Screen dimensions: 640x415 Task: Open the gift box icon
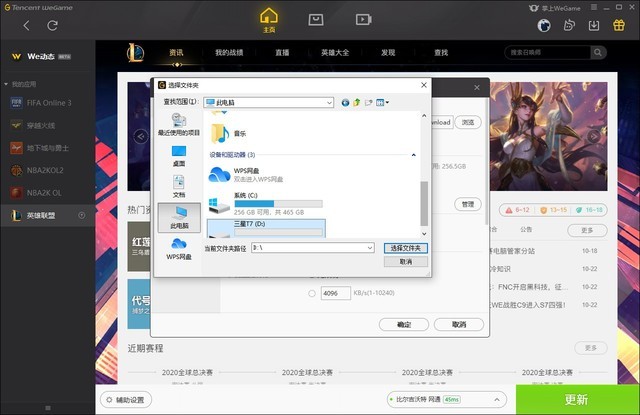click(x=619, y=25)
